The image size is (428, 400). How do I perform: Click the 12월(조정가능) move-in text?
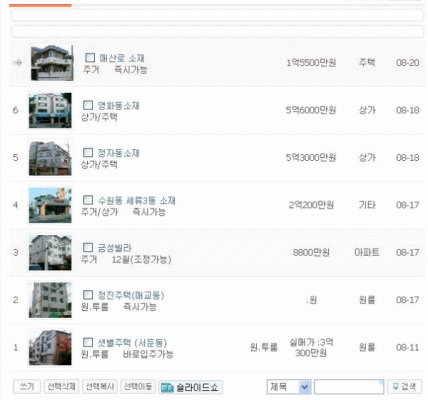(x=141, y=259)
